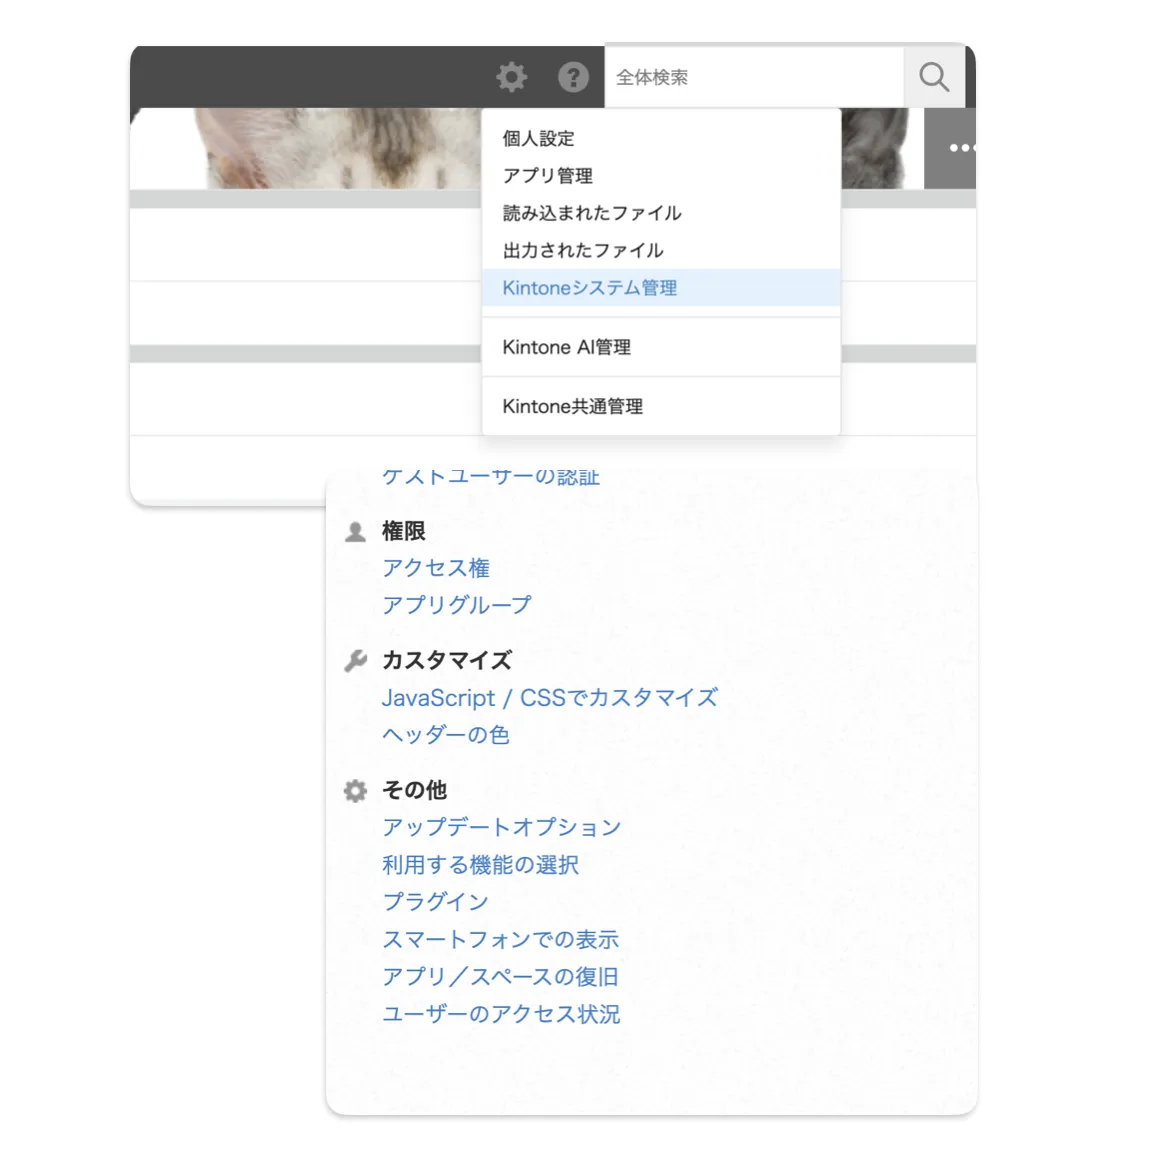Open JavaScript / CSSでカスタマイズ

(x=550, y=697)
